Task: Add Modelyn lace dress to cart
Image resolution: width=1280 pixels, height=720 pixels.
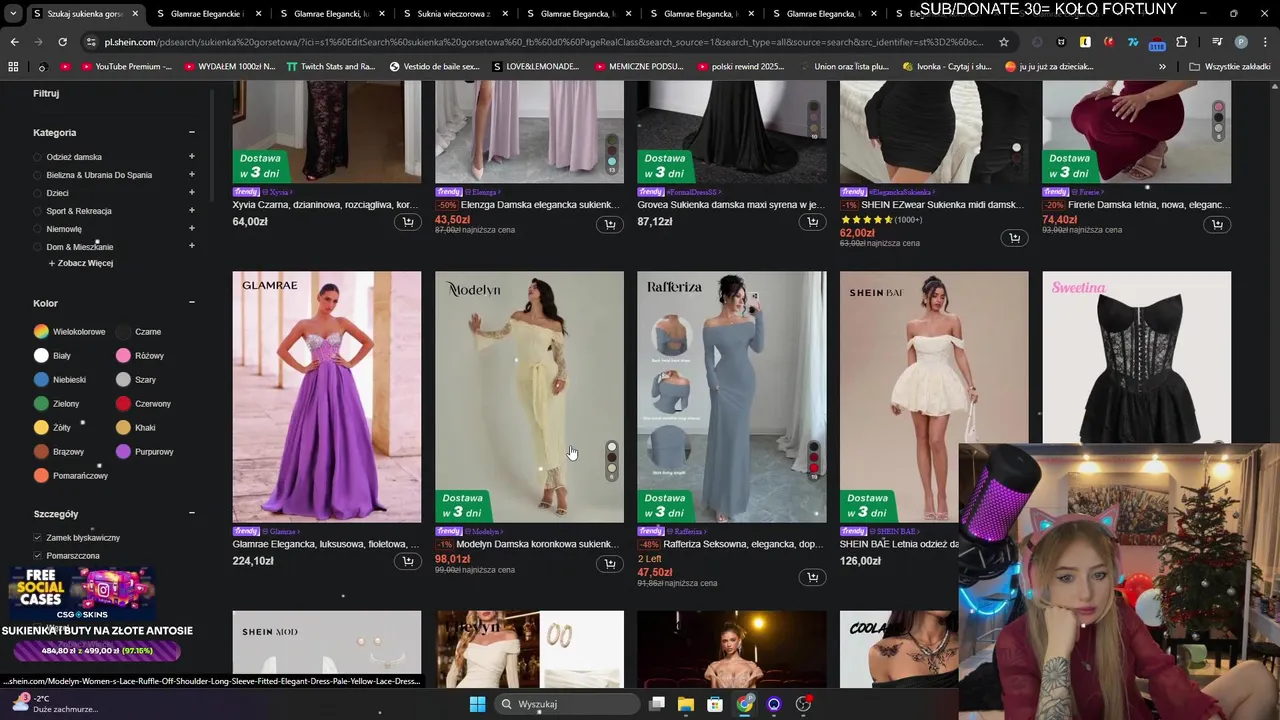Action: 610,564
